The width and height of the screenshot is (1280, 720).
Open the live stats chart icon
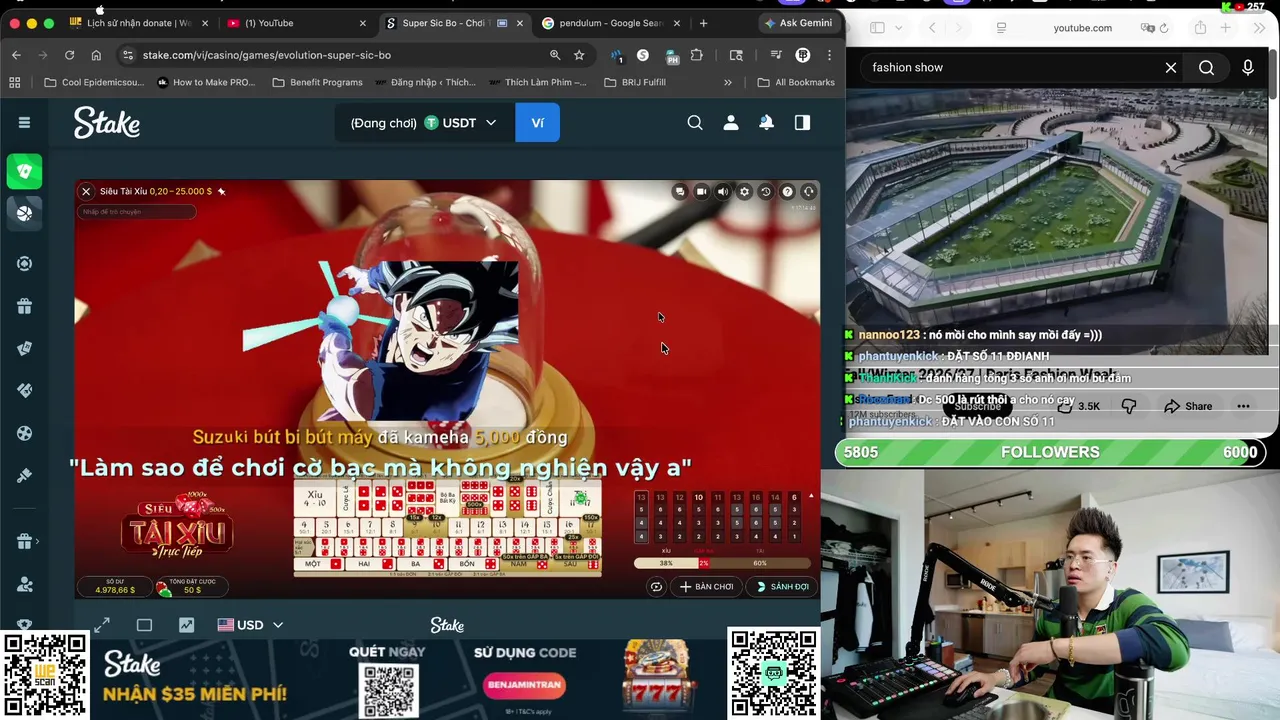tap(186, 625)
